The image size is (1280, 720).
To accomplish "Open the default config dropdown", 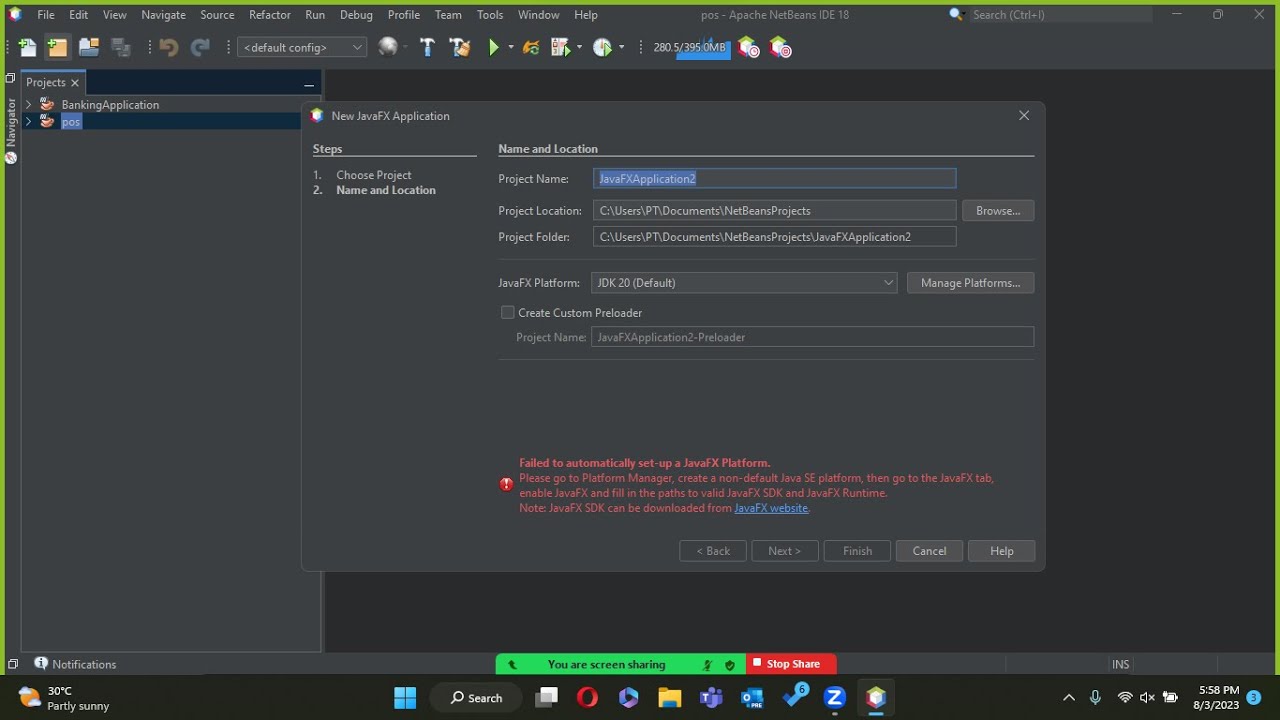I will [302, 47].
